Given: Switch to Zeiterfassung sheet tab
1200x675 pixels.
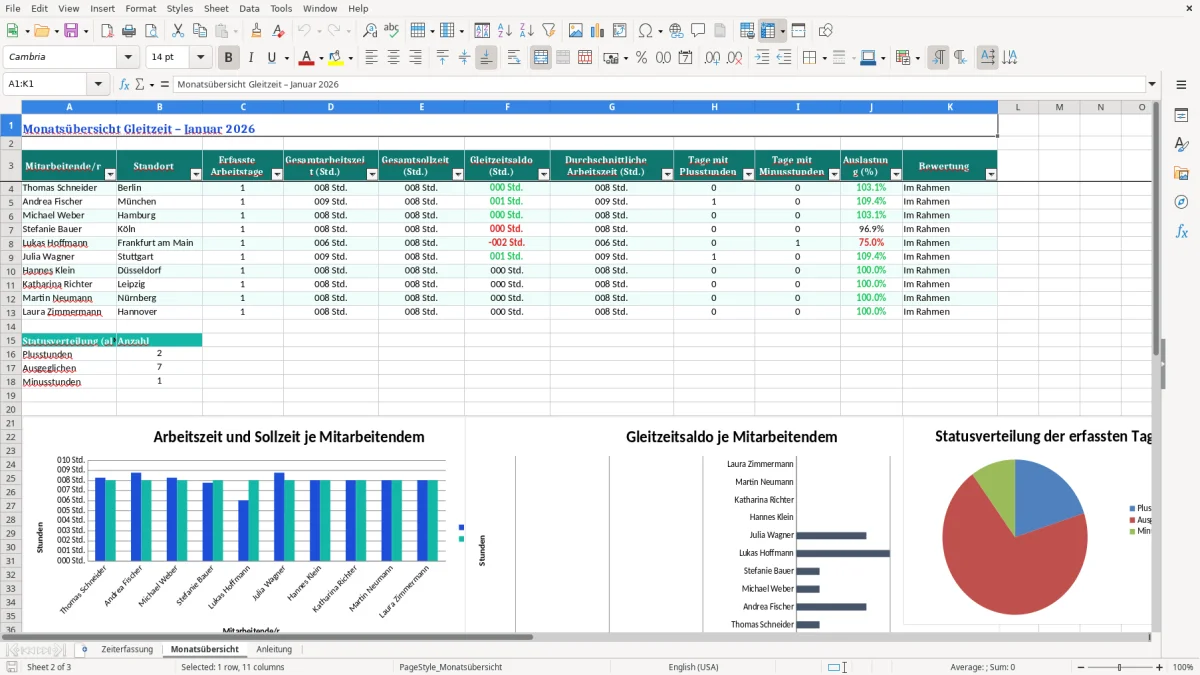Looking at the screenshot, I should [x=127, y=650].
